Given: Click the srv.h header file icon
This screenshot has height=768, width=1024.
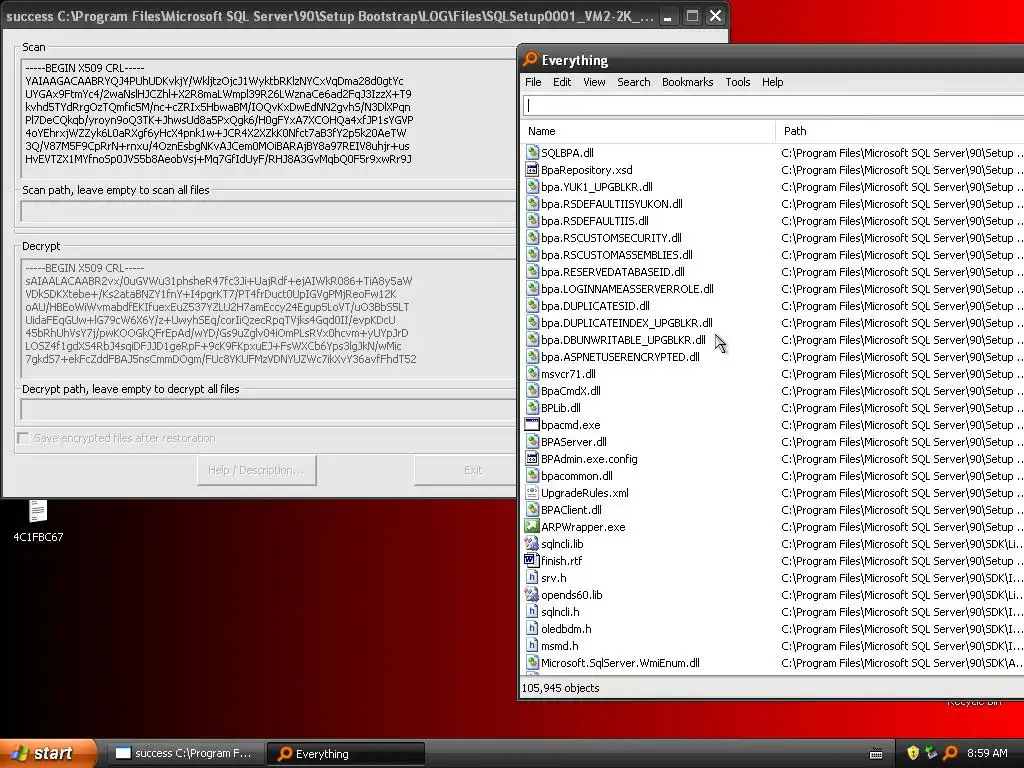Looking at the screenshot, I should coord(532,577).
